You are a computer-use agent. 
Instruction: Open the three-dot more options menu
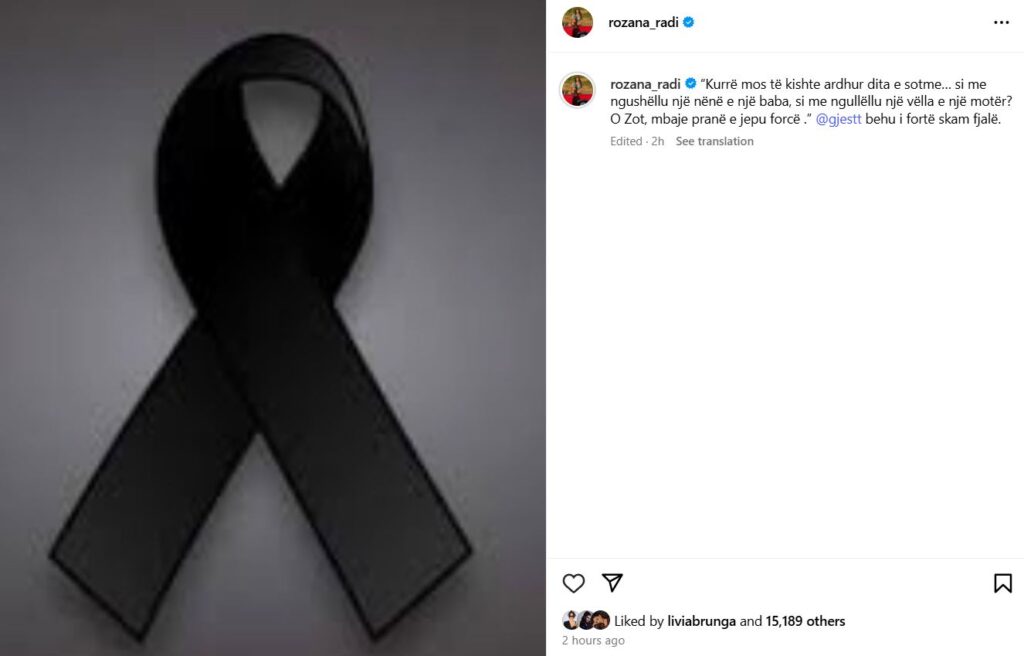[1001, 22]
